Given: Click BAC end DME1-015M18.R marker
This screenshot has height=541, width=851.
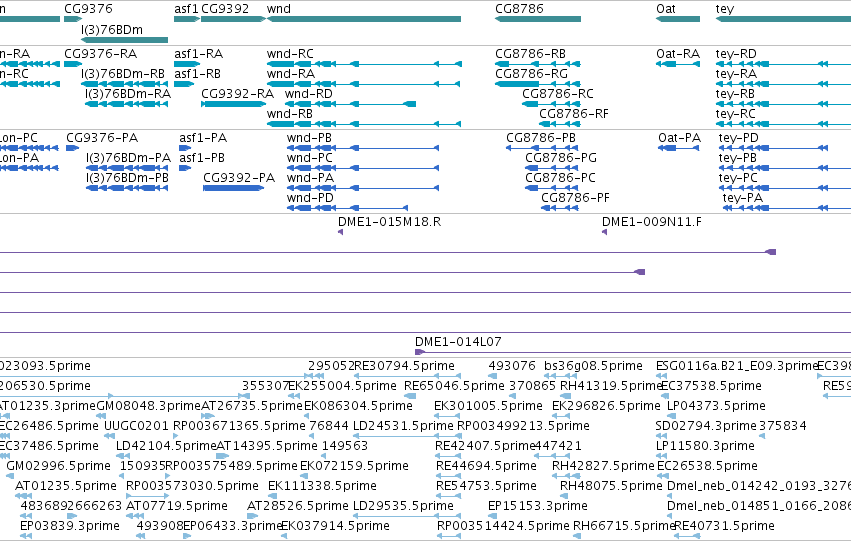Looking at the screenshot, I should (340, 232).
